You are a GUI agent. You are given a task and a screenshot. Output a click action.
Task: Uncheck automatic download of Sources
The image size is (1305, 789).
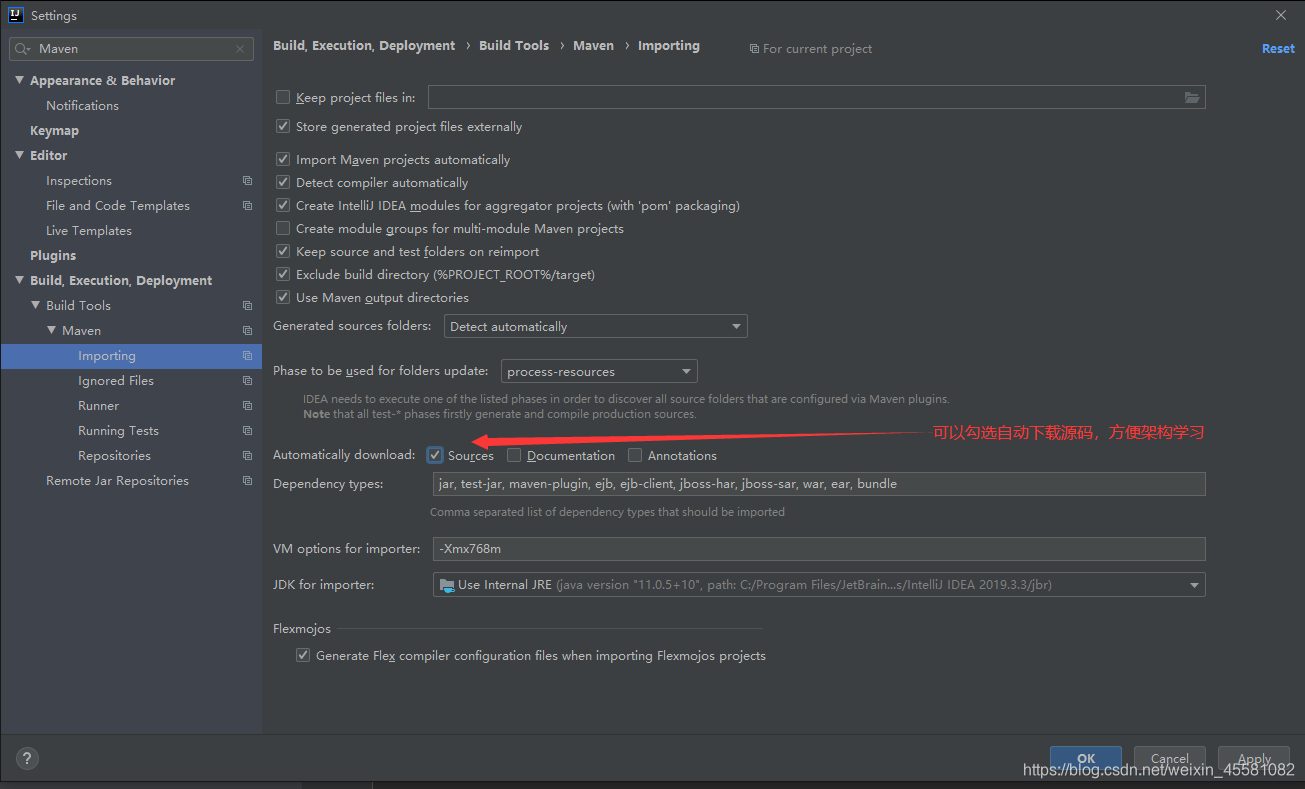435,455
